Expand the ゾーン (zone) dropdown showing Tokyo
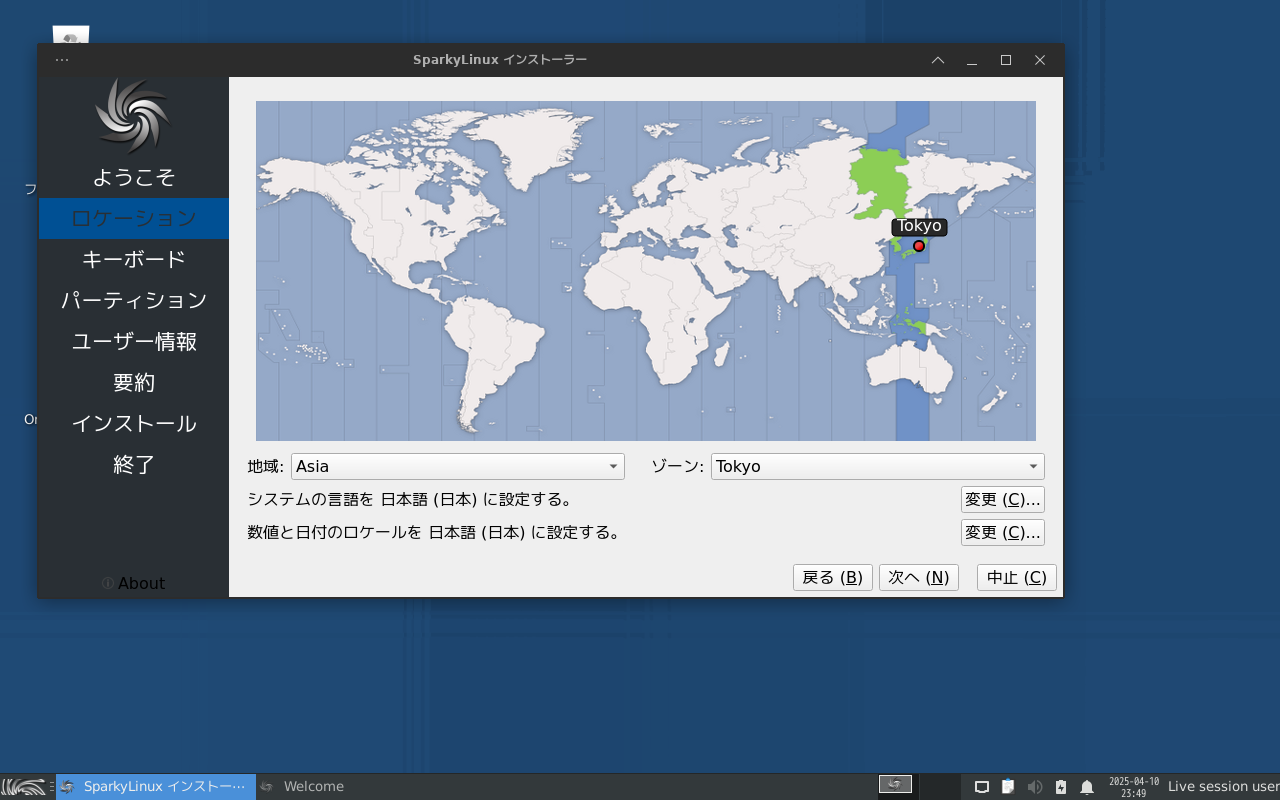The width and height of the screenshot is (1280, 800). pyautogui.click(x=878, y=466)
